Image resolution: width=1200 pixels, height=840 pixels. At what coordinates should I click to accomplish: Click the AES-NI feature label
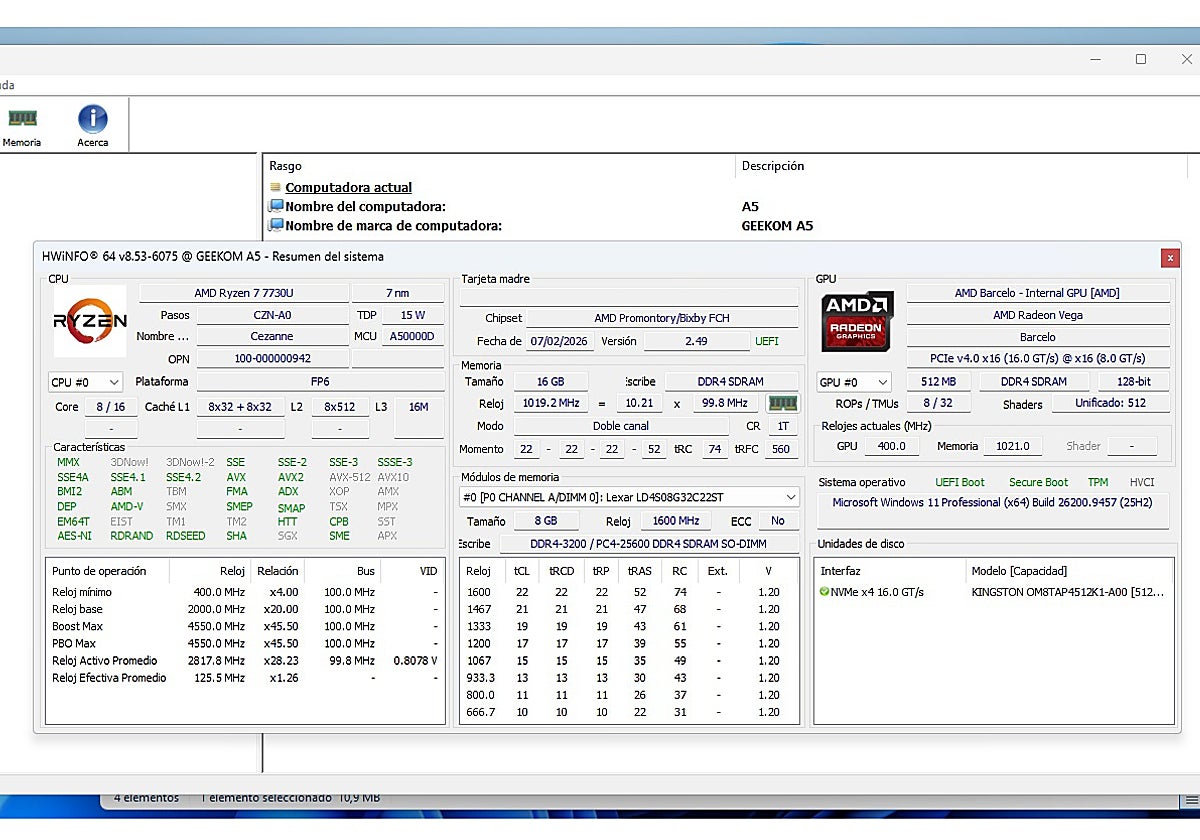coord(73,536)
